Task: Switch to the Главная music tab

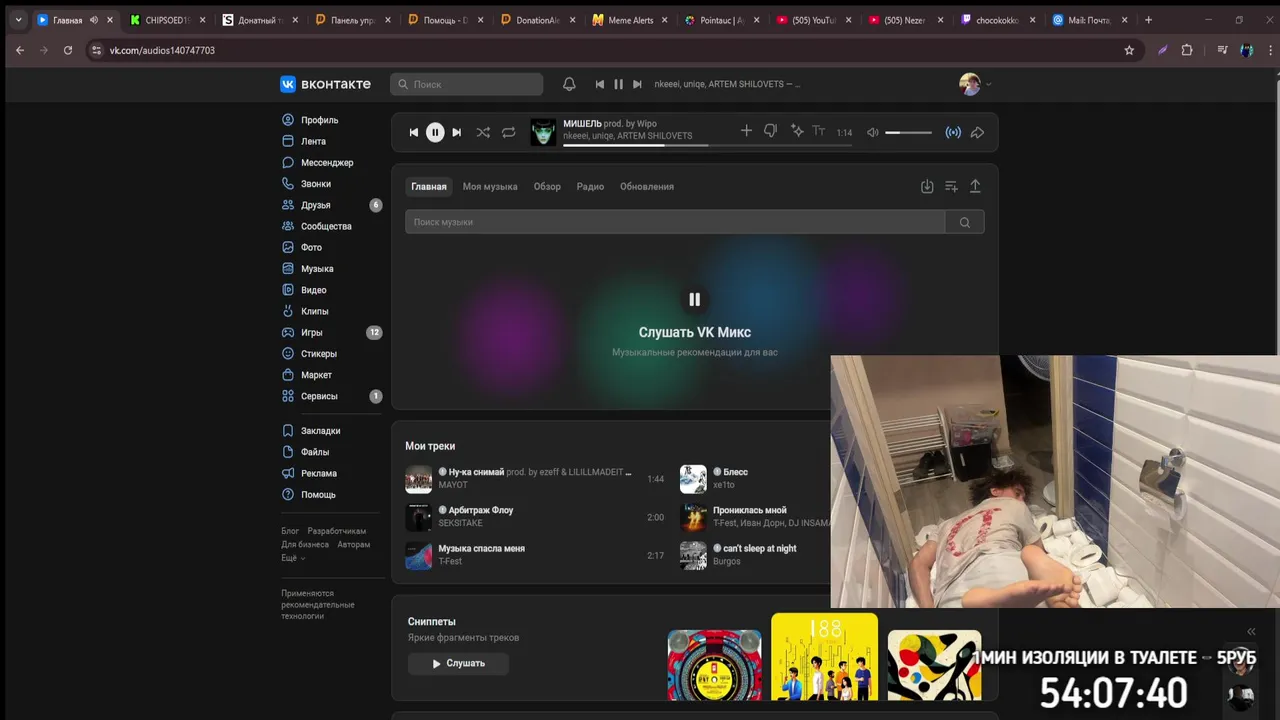Action: 429,187
